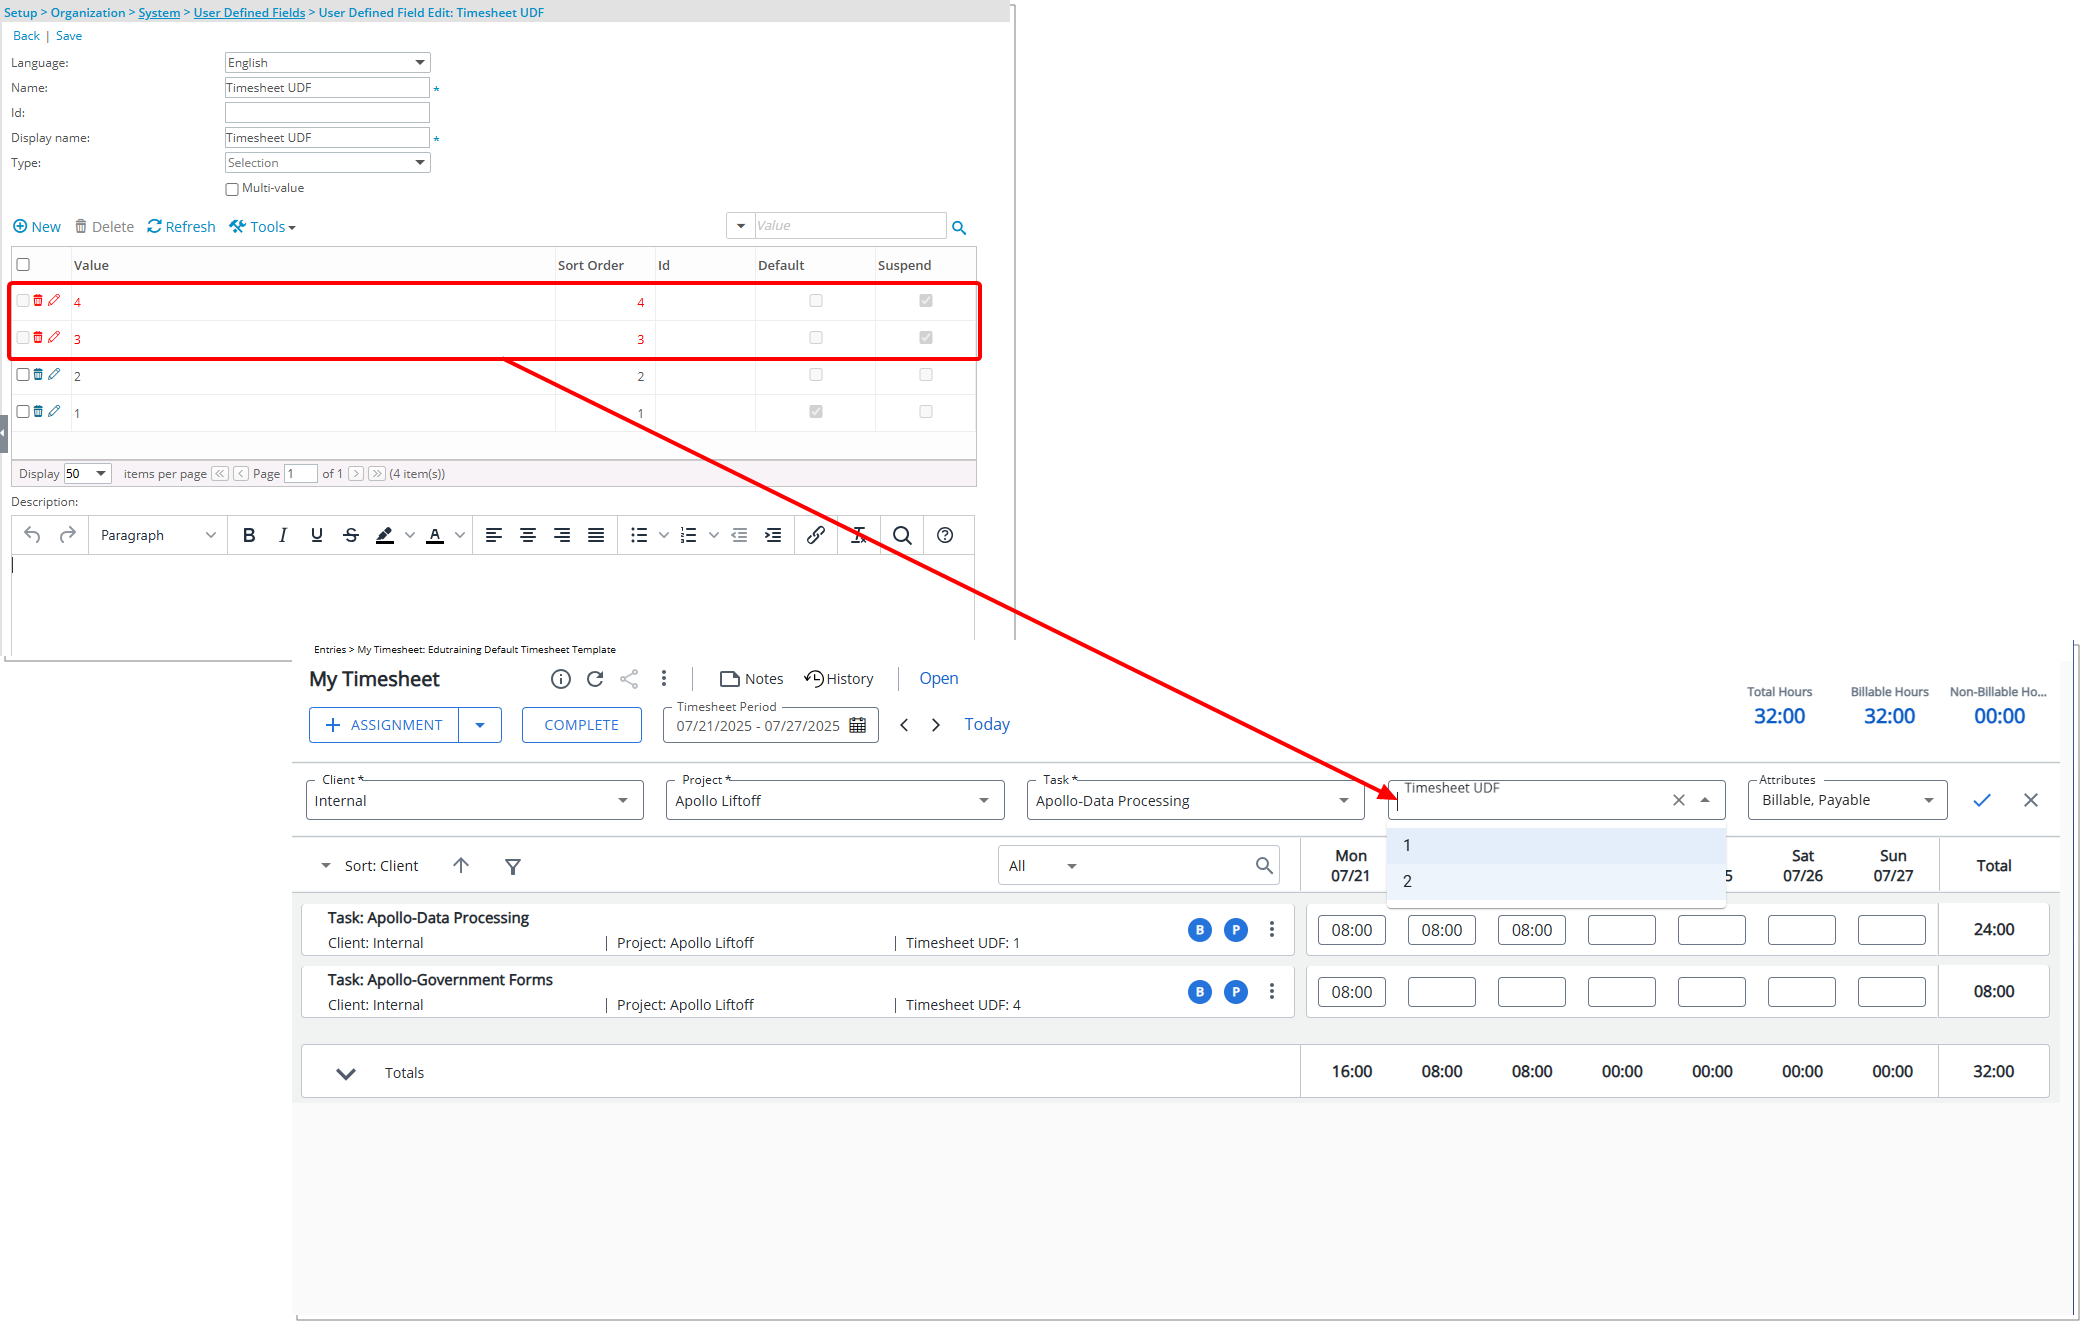This screenshot has height=1332, width=2091.
Task: Click the filter icon in the timesheet grid
Action: pos(513,865)
